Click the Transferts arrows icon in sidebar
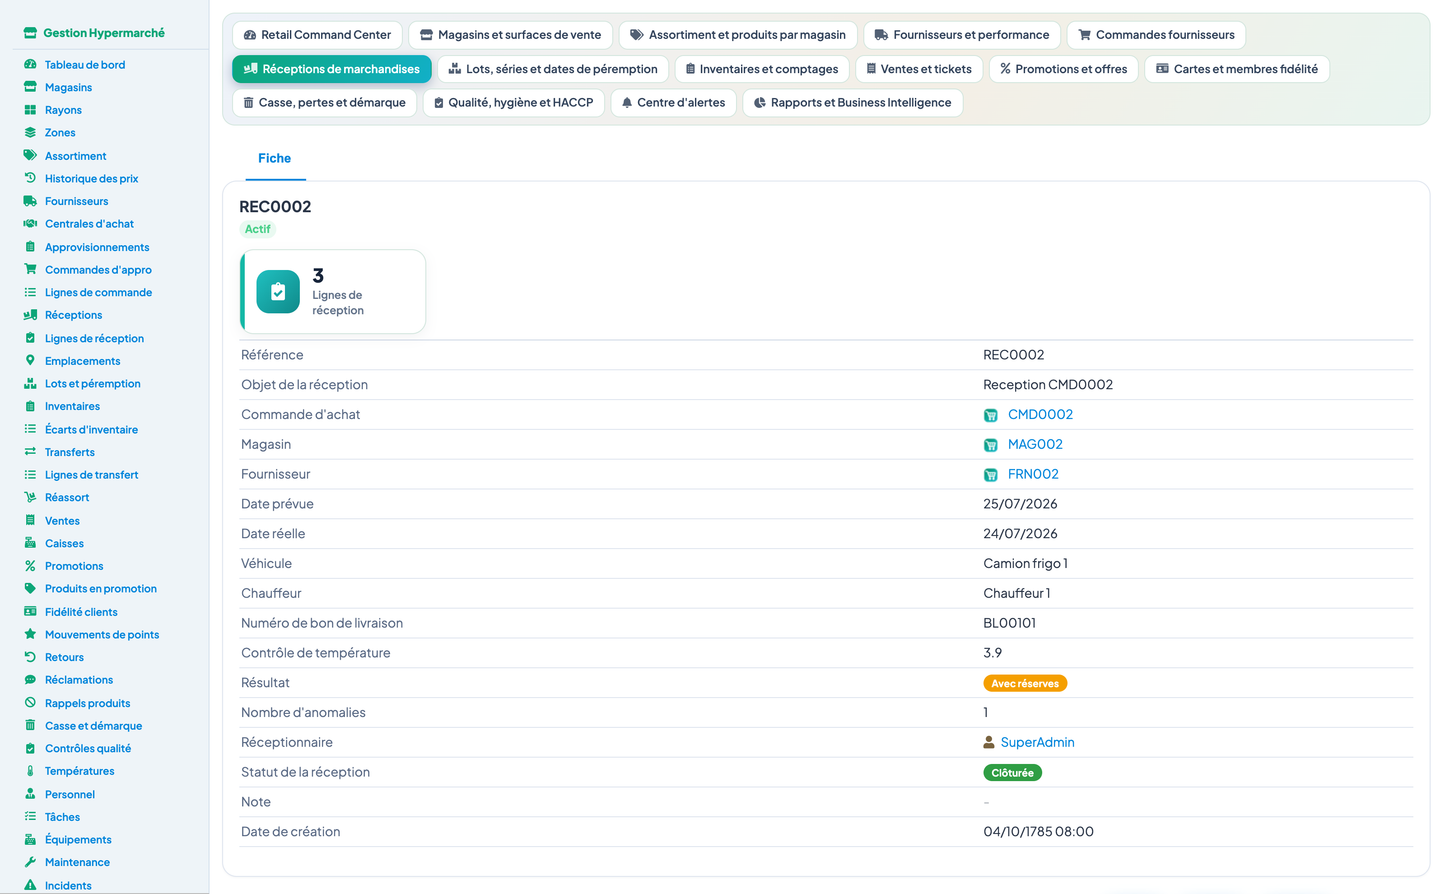The height and width of the screenshot is (894, 1445). pyautogui.click(x=30, y=452)
